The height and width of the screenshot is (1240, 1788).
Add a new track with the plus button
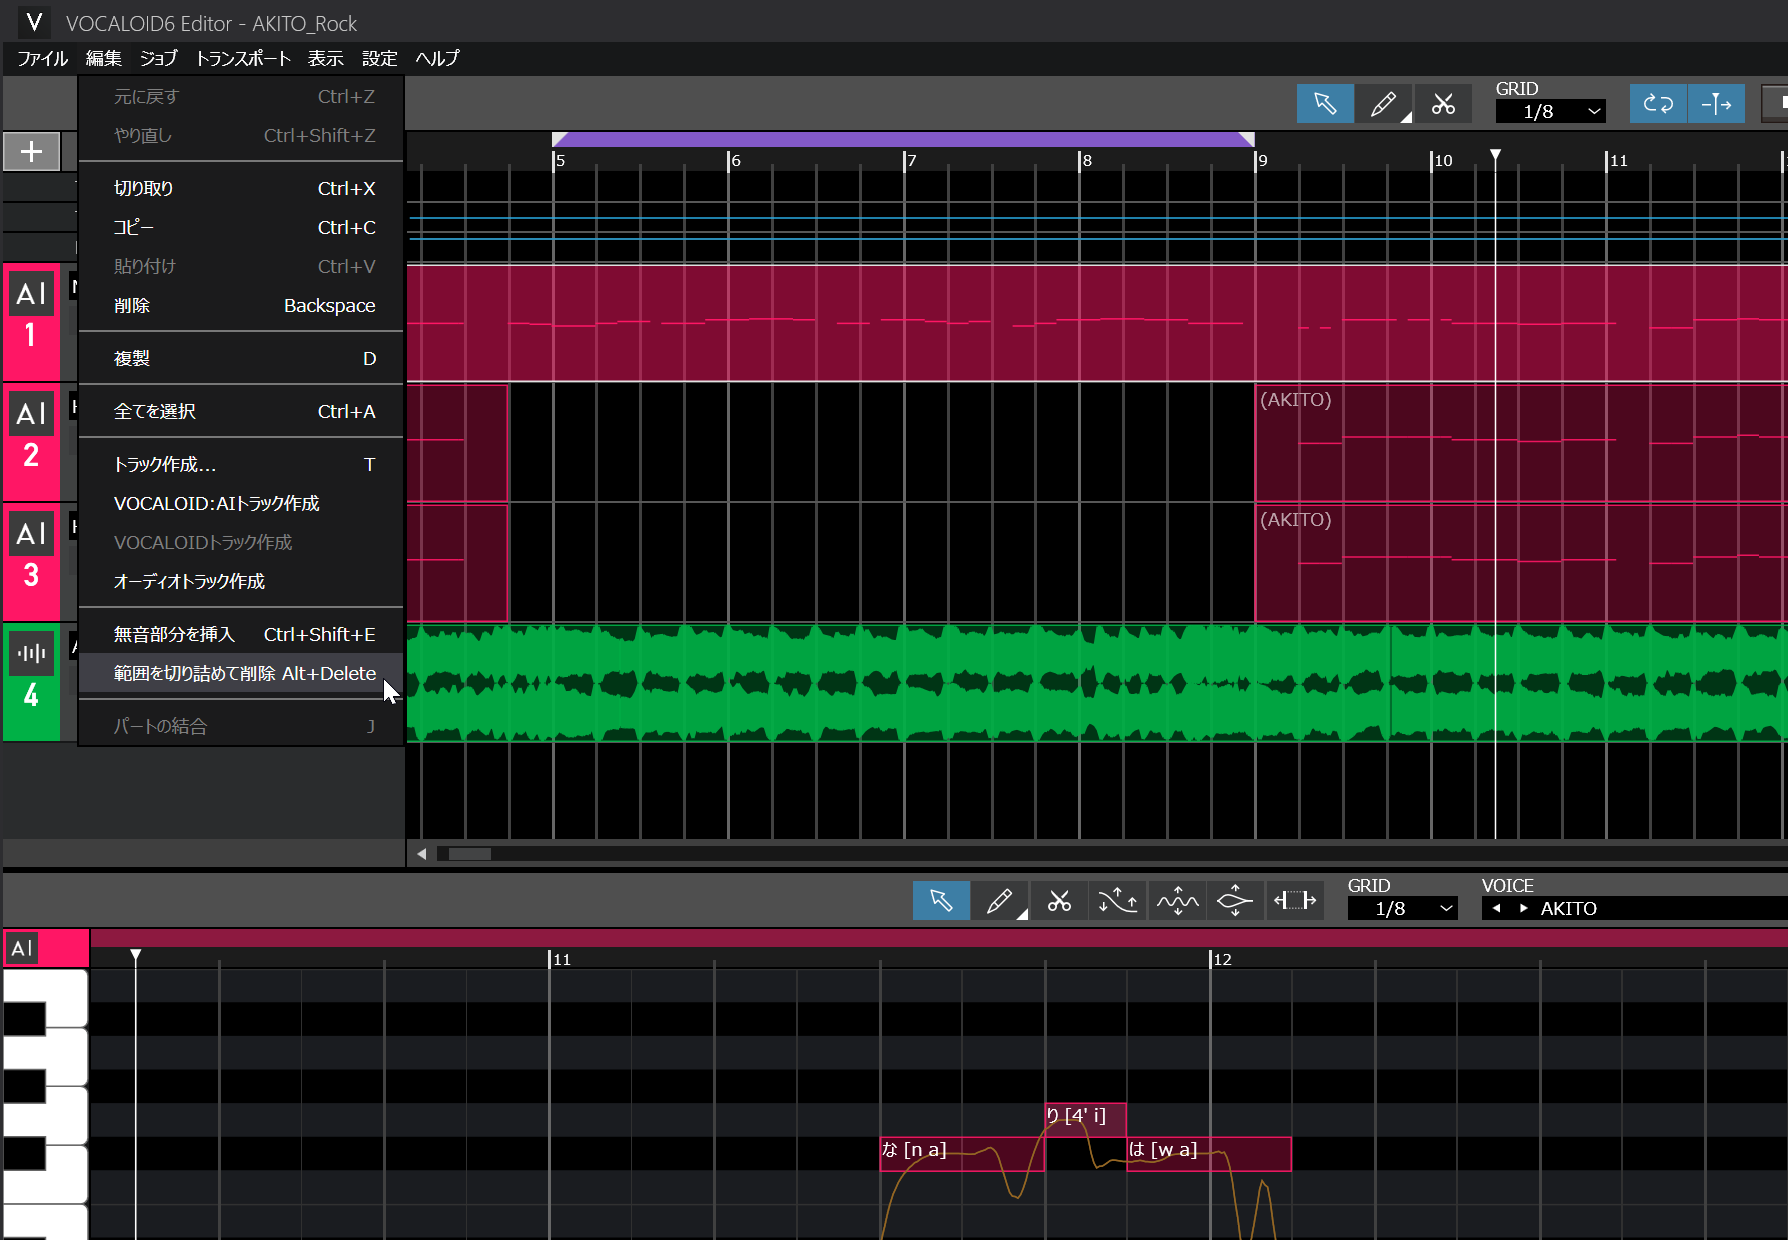click(31, 151)
